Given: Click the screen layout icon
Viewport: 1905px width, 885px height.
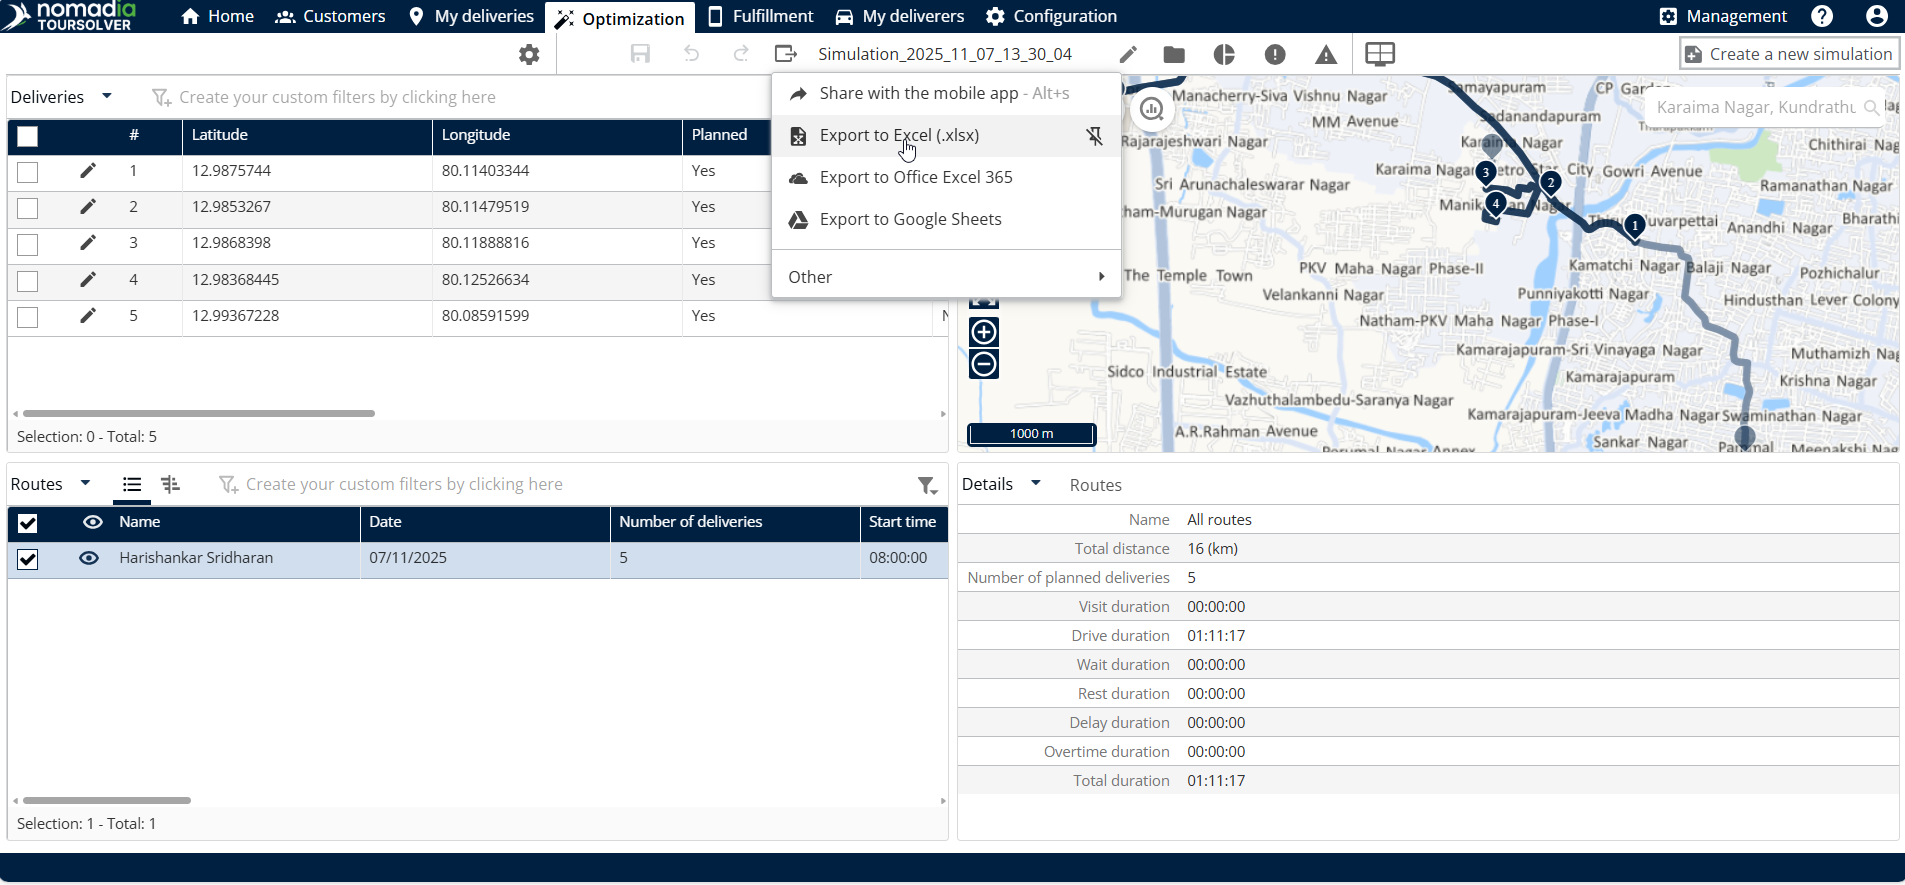Looking at the screenshot, I should pyautogui.click(x=1380, y=54).
